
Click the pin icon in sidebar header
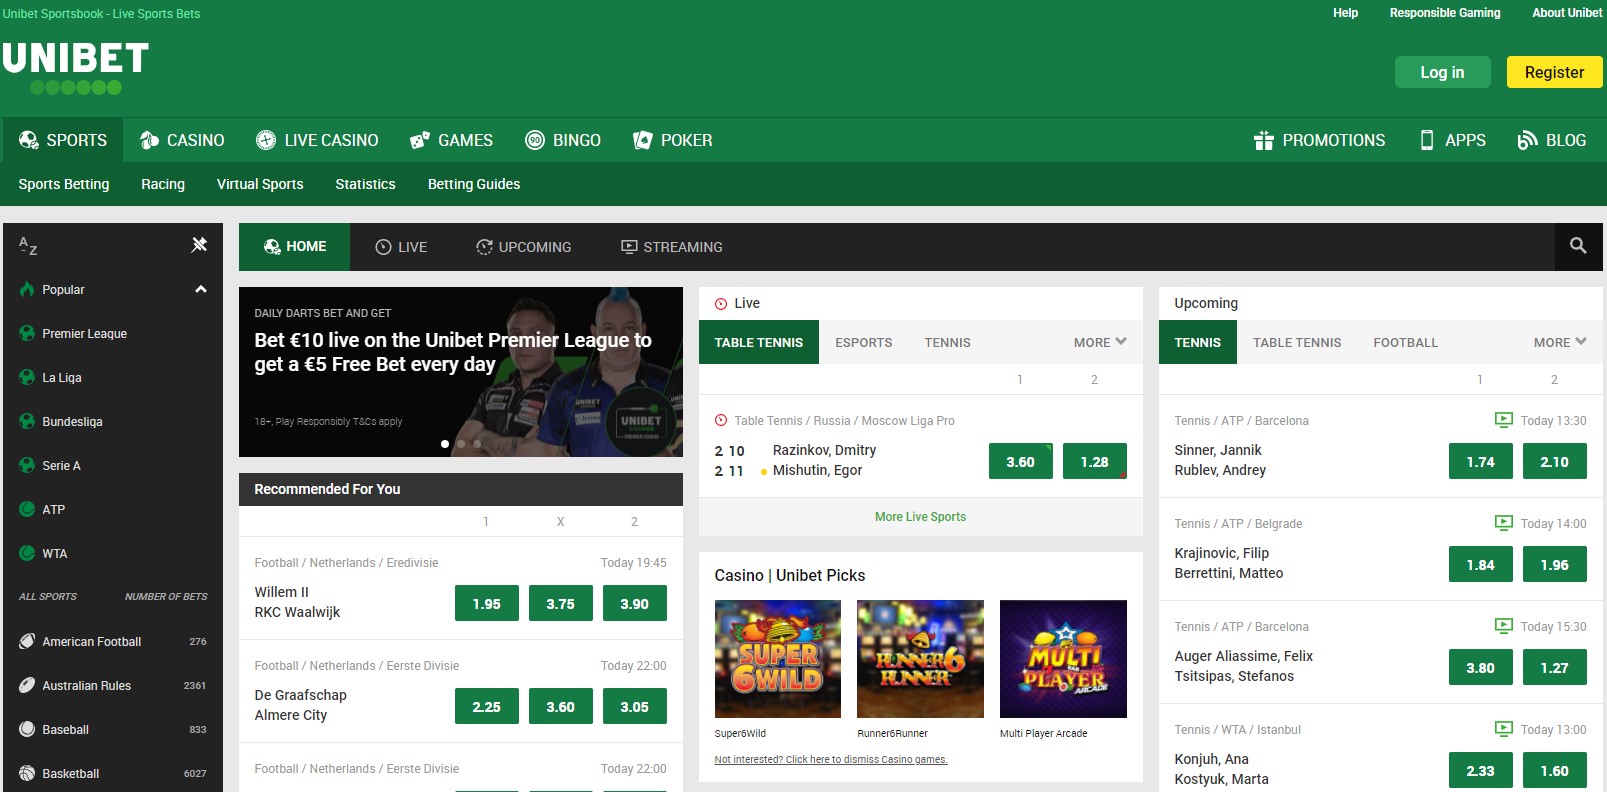(x=199, y=244)
